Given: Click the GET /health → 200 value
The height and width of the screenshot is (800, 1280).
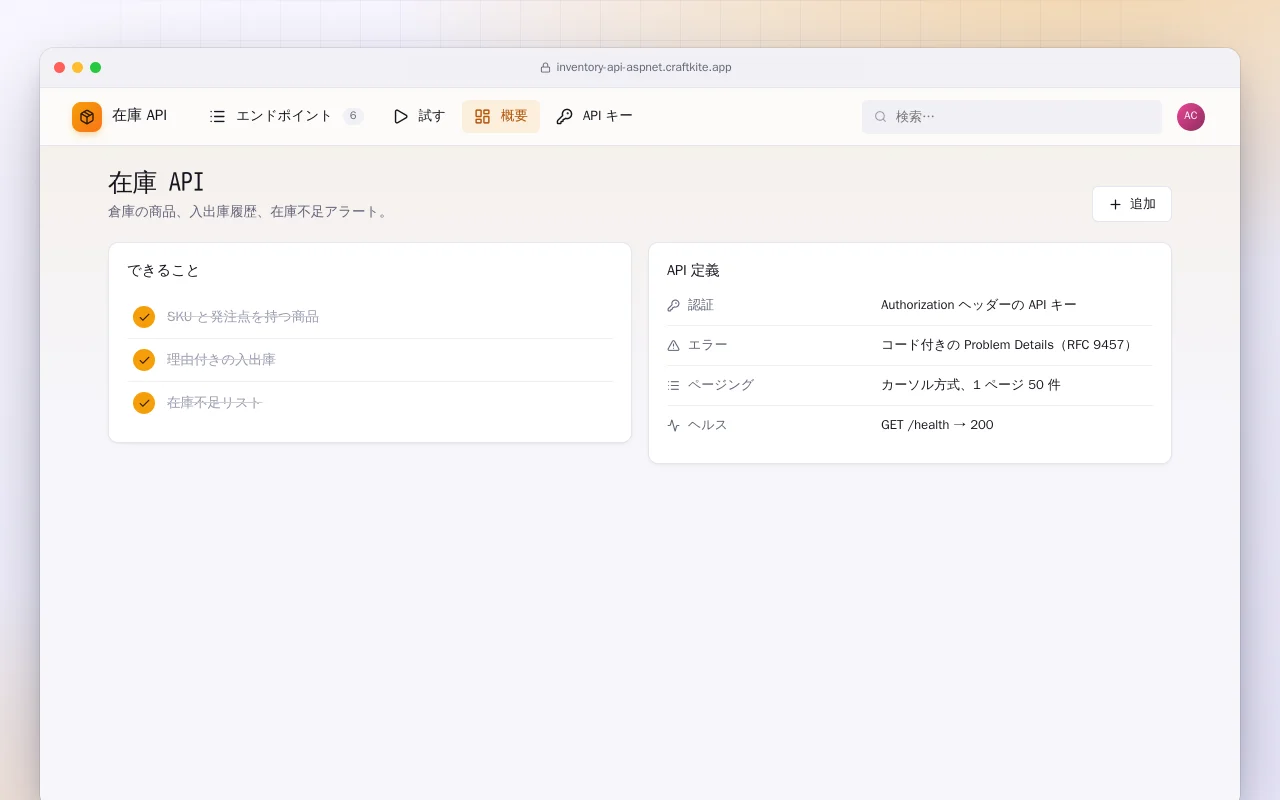Looking at the screenshot, I should click(x=937, y=425).
